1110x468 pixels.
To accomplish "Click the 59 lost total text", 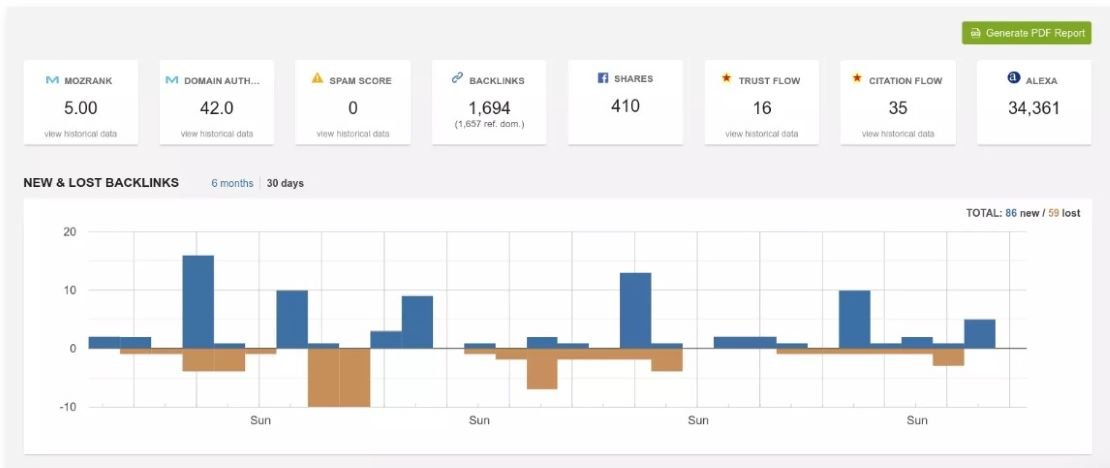I will click(x=1064, y=212).
